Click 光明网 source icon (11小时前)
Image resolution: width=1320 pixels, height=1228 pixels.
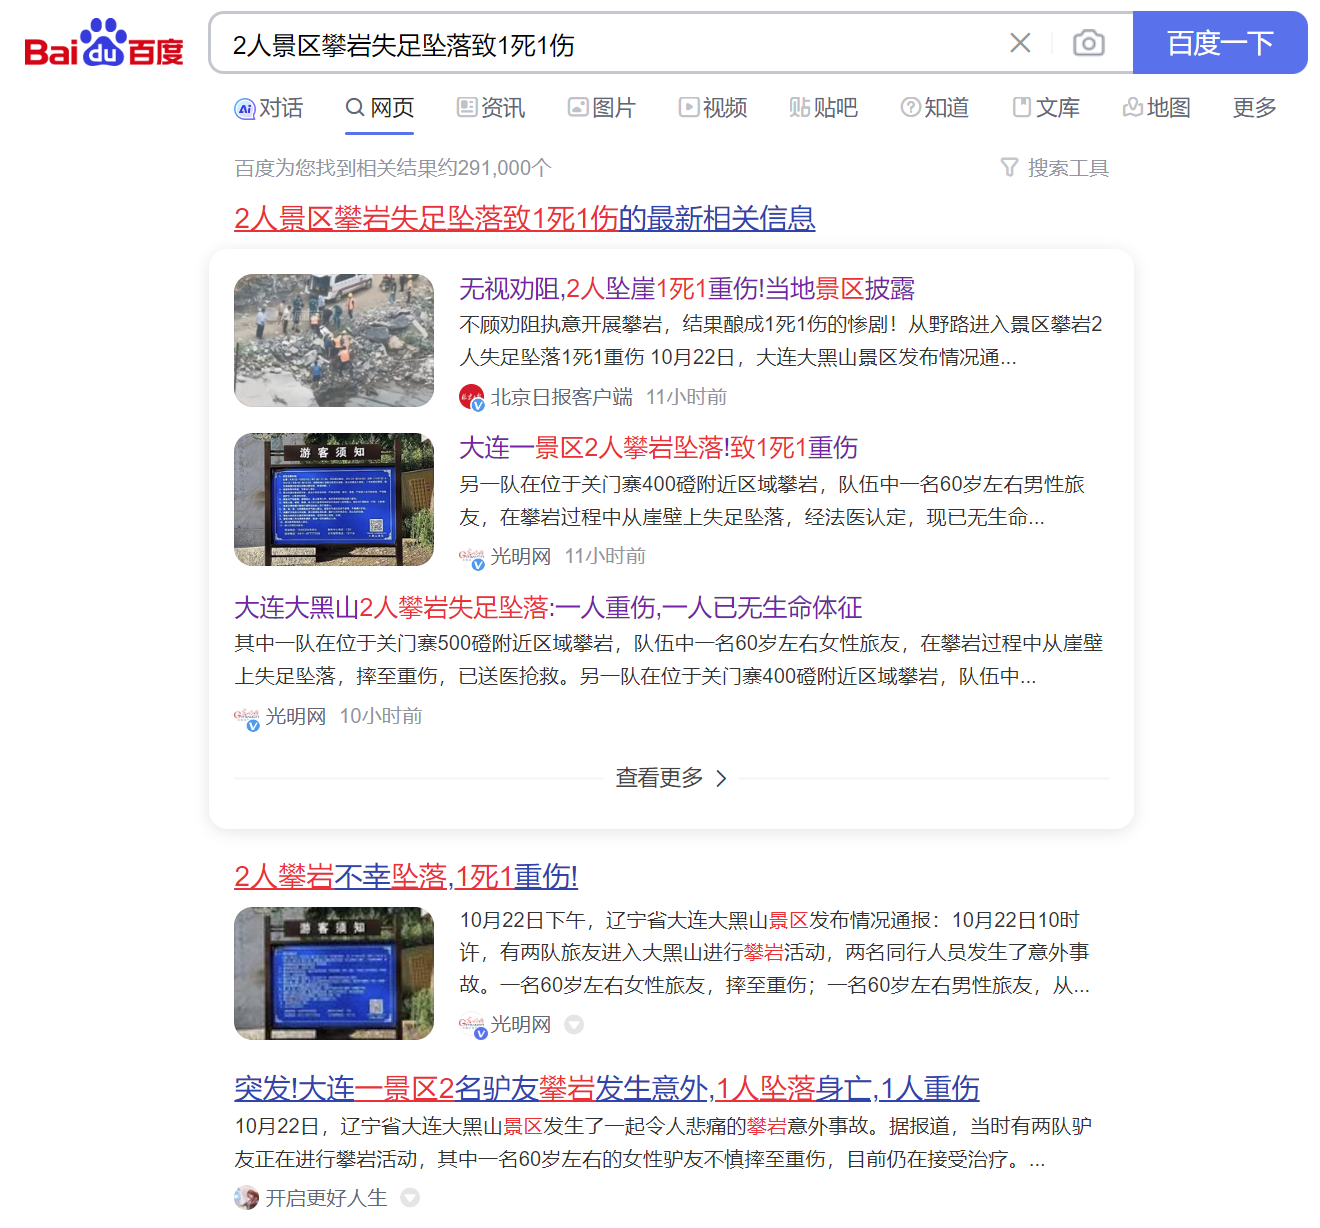(x=472, y=557)
